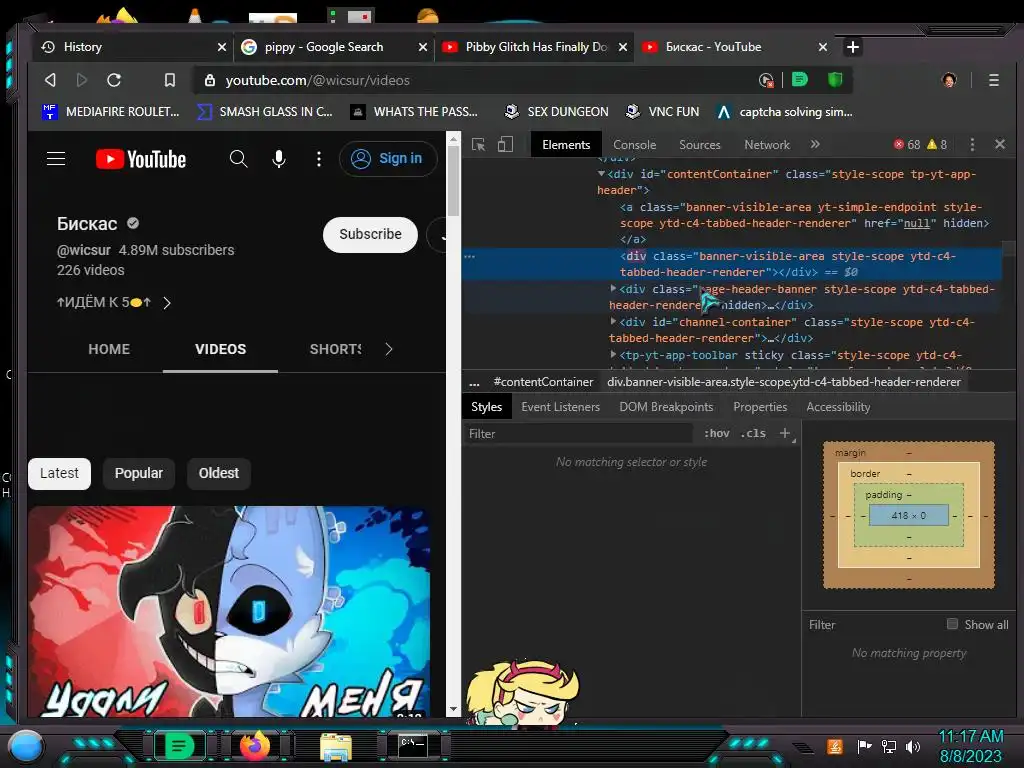Expand the tp-yt-app-toolbar node
Image resolution: width=1024 pixels, height=768 pixels.
tap(613, 354)
